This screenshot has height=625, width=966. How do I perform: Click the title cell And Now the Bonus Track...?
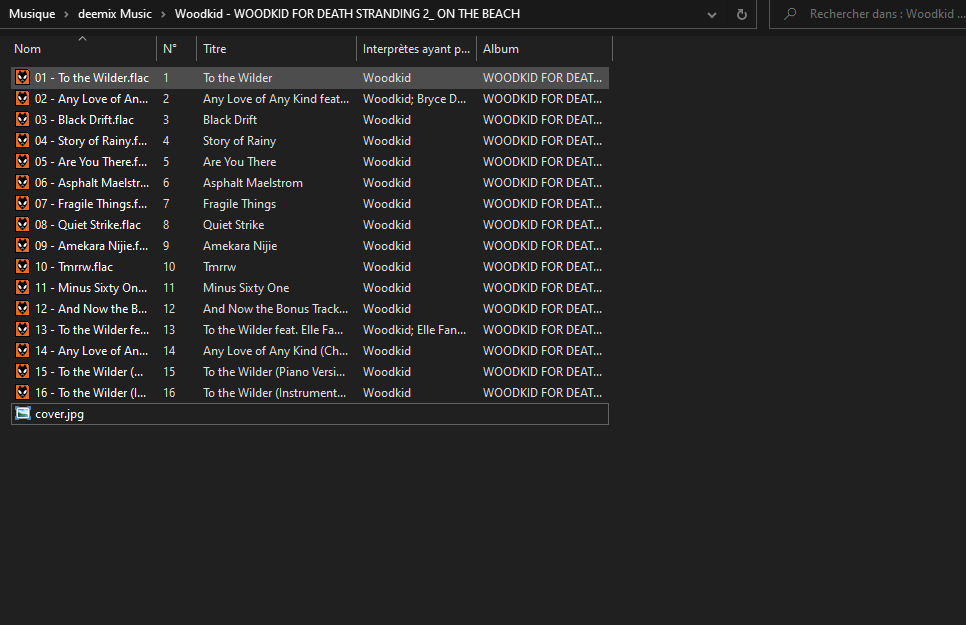point(275,308)
